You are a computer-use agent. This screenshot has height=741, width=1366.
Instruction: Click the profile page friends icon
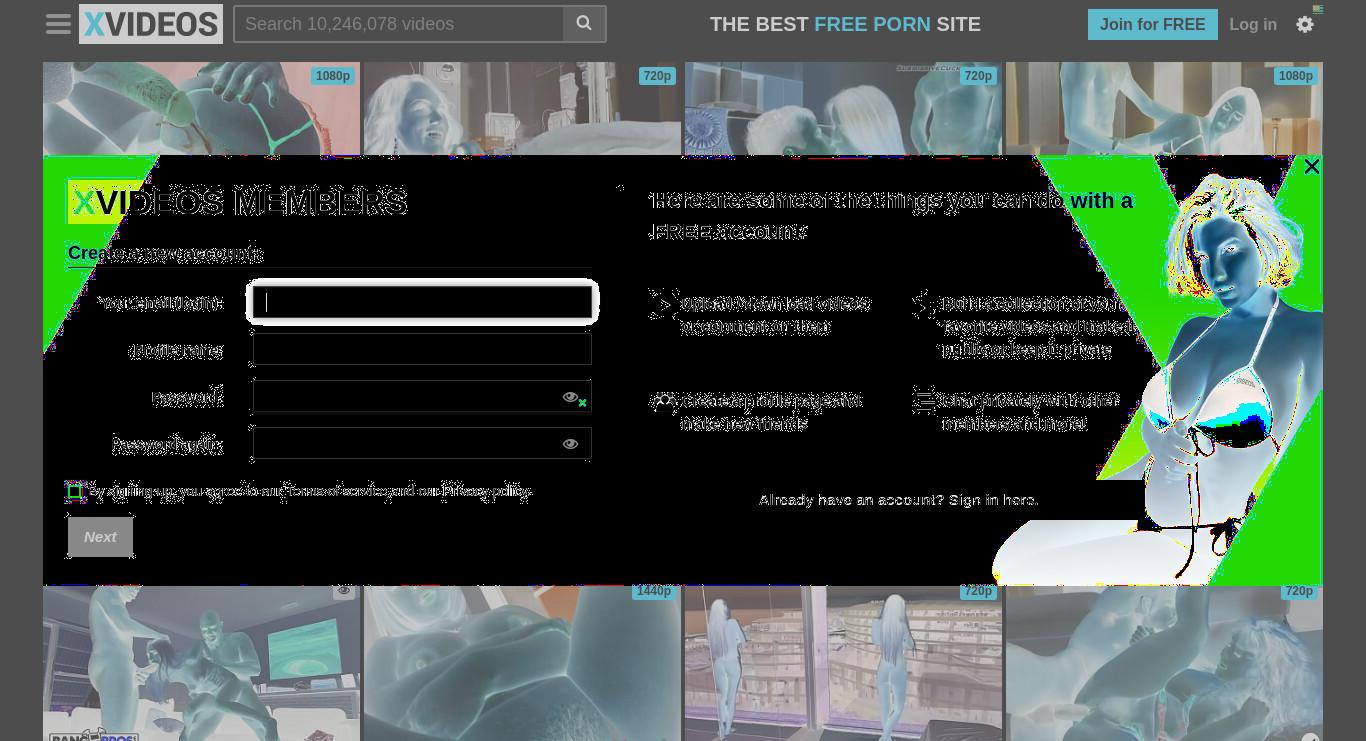pos(663,402)
